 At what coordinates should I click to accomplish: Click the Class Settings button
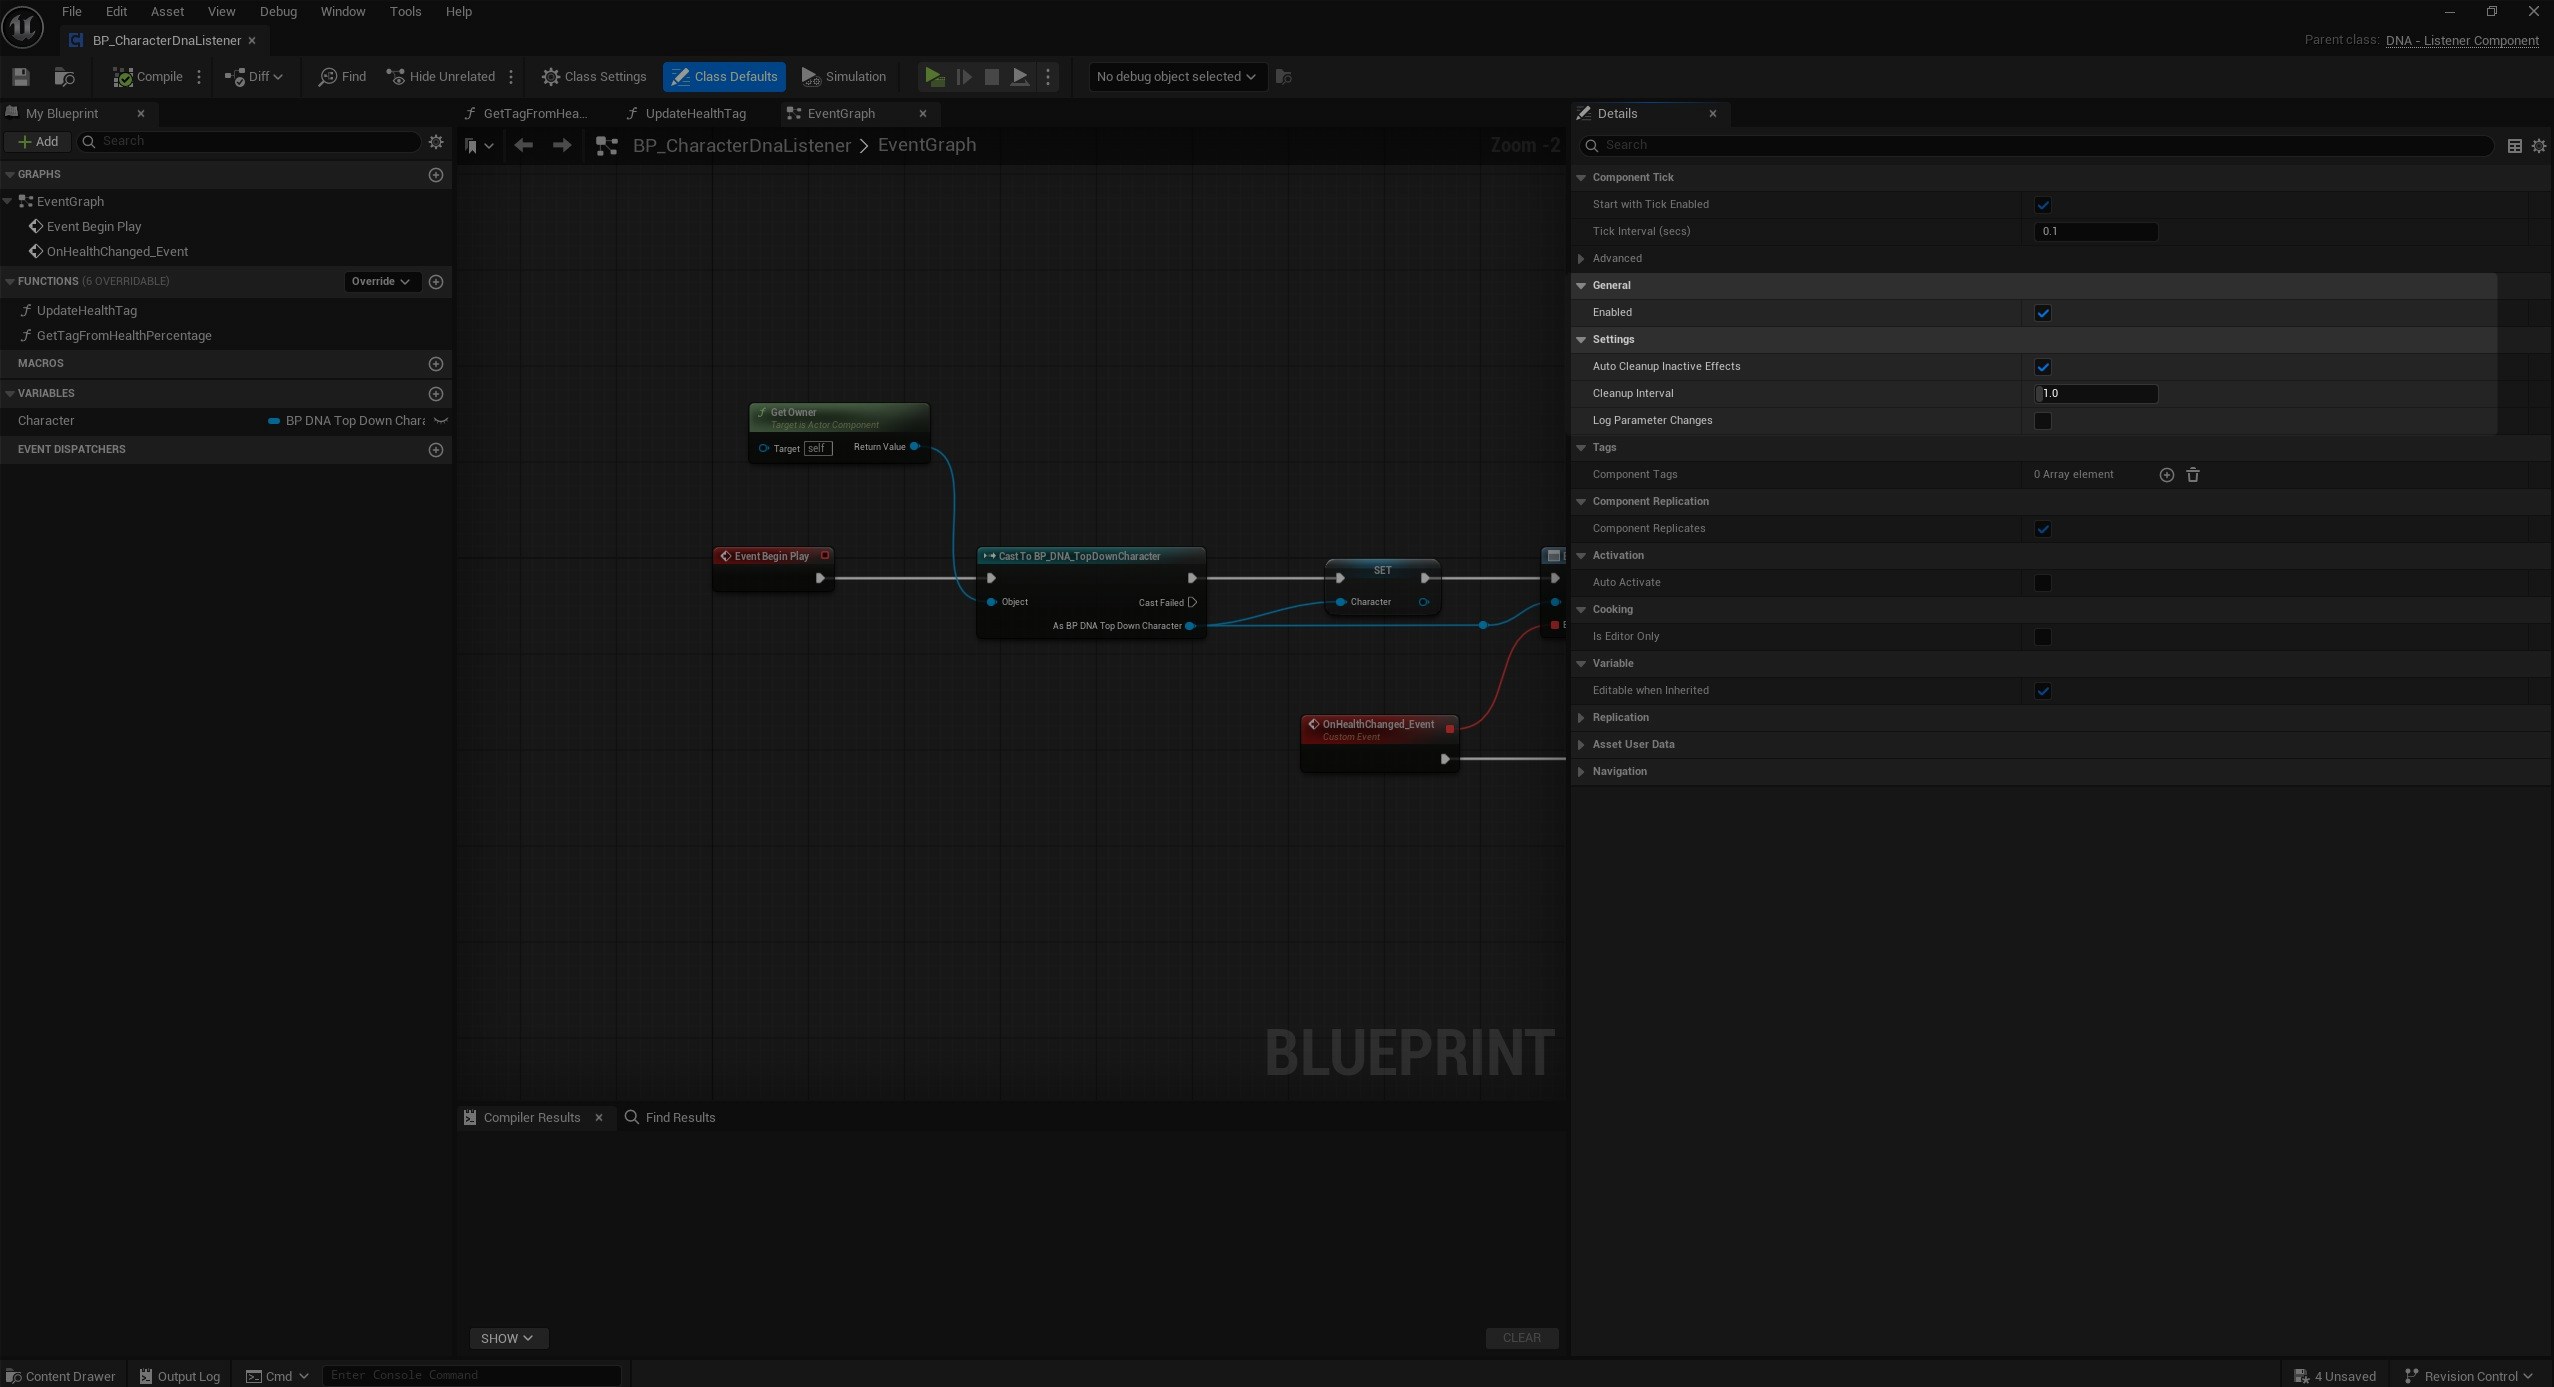coord(594,77)
